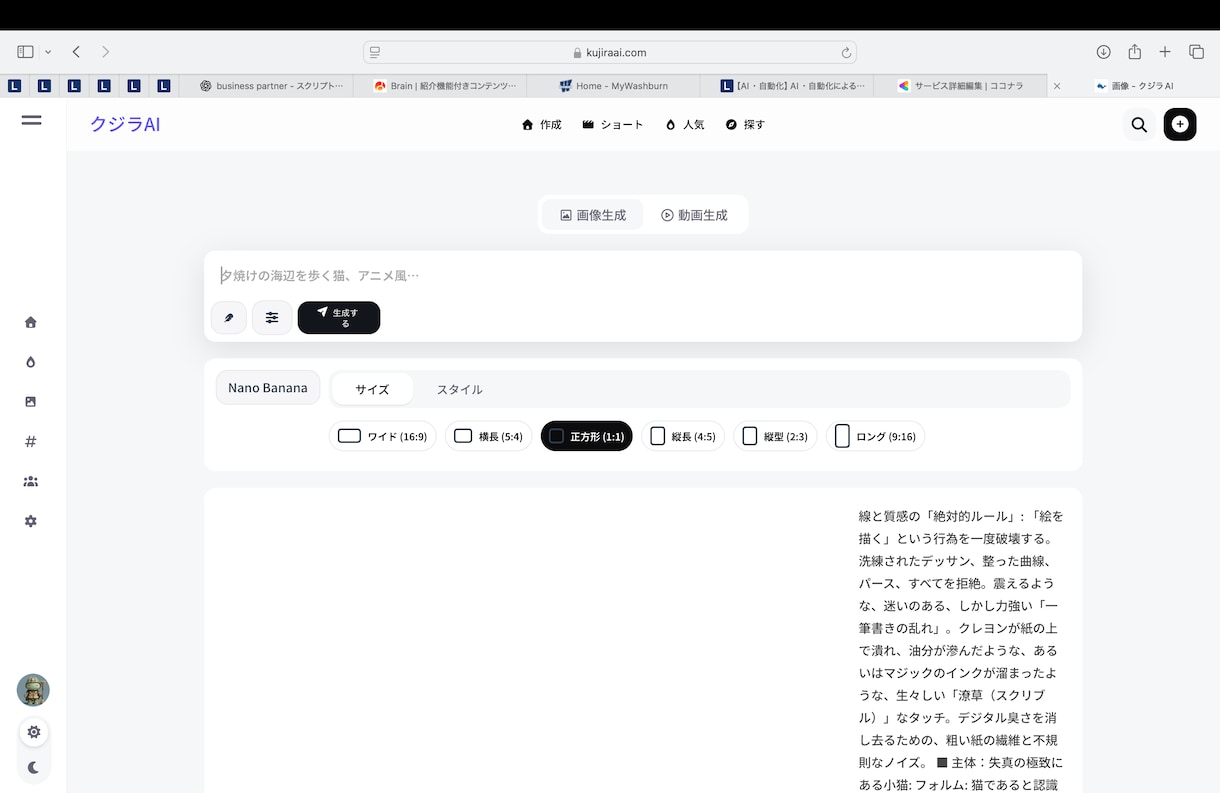This screenshot has height=793, width=1220.
Task: Open Safari downloads icon
Action: point(1104,52)
